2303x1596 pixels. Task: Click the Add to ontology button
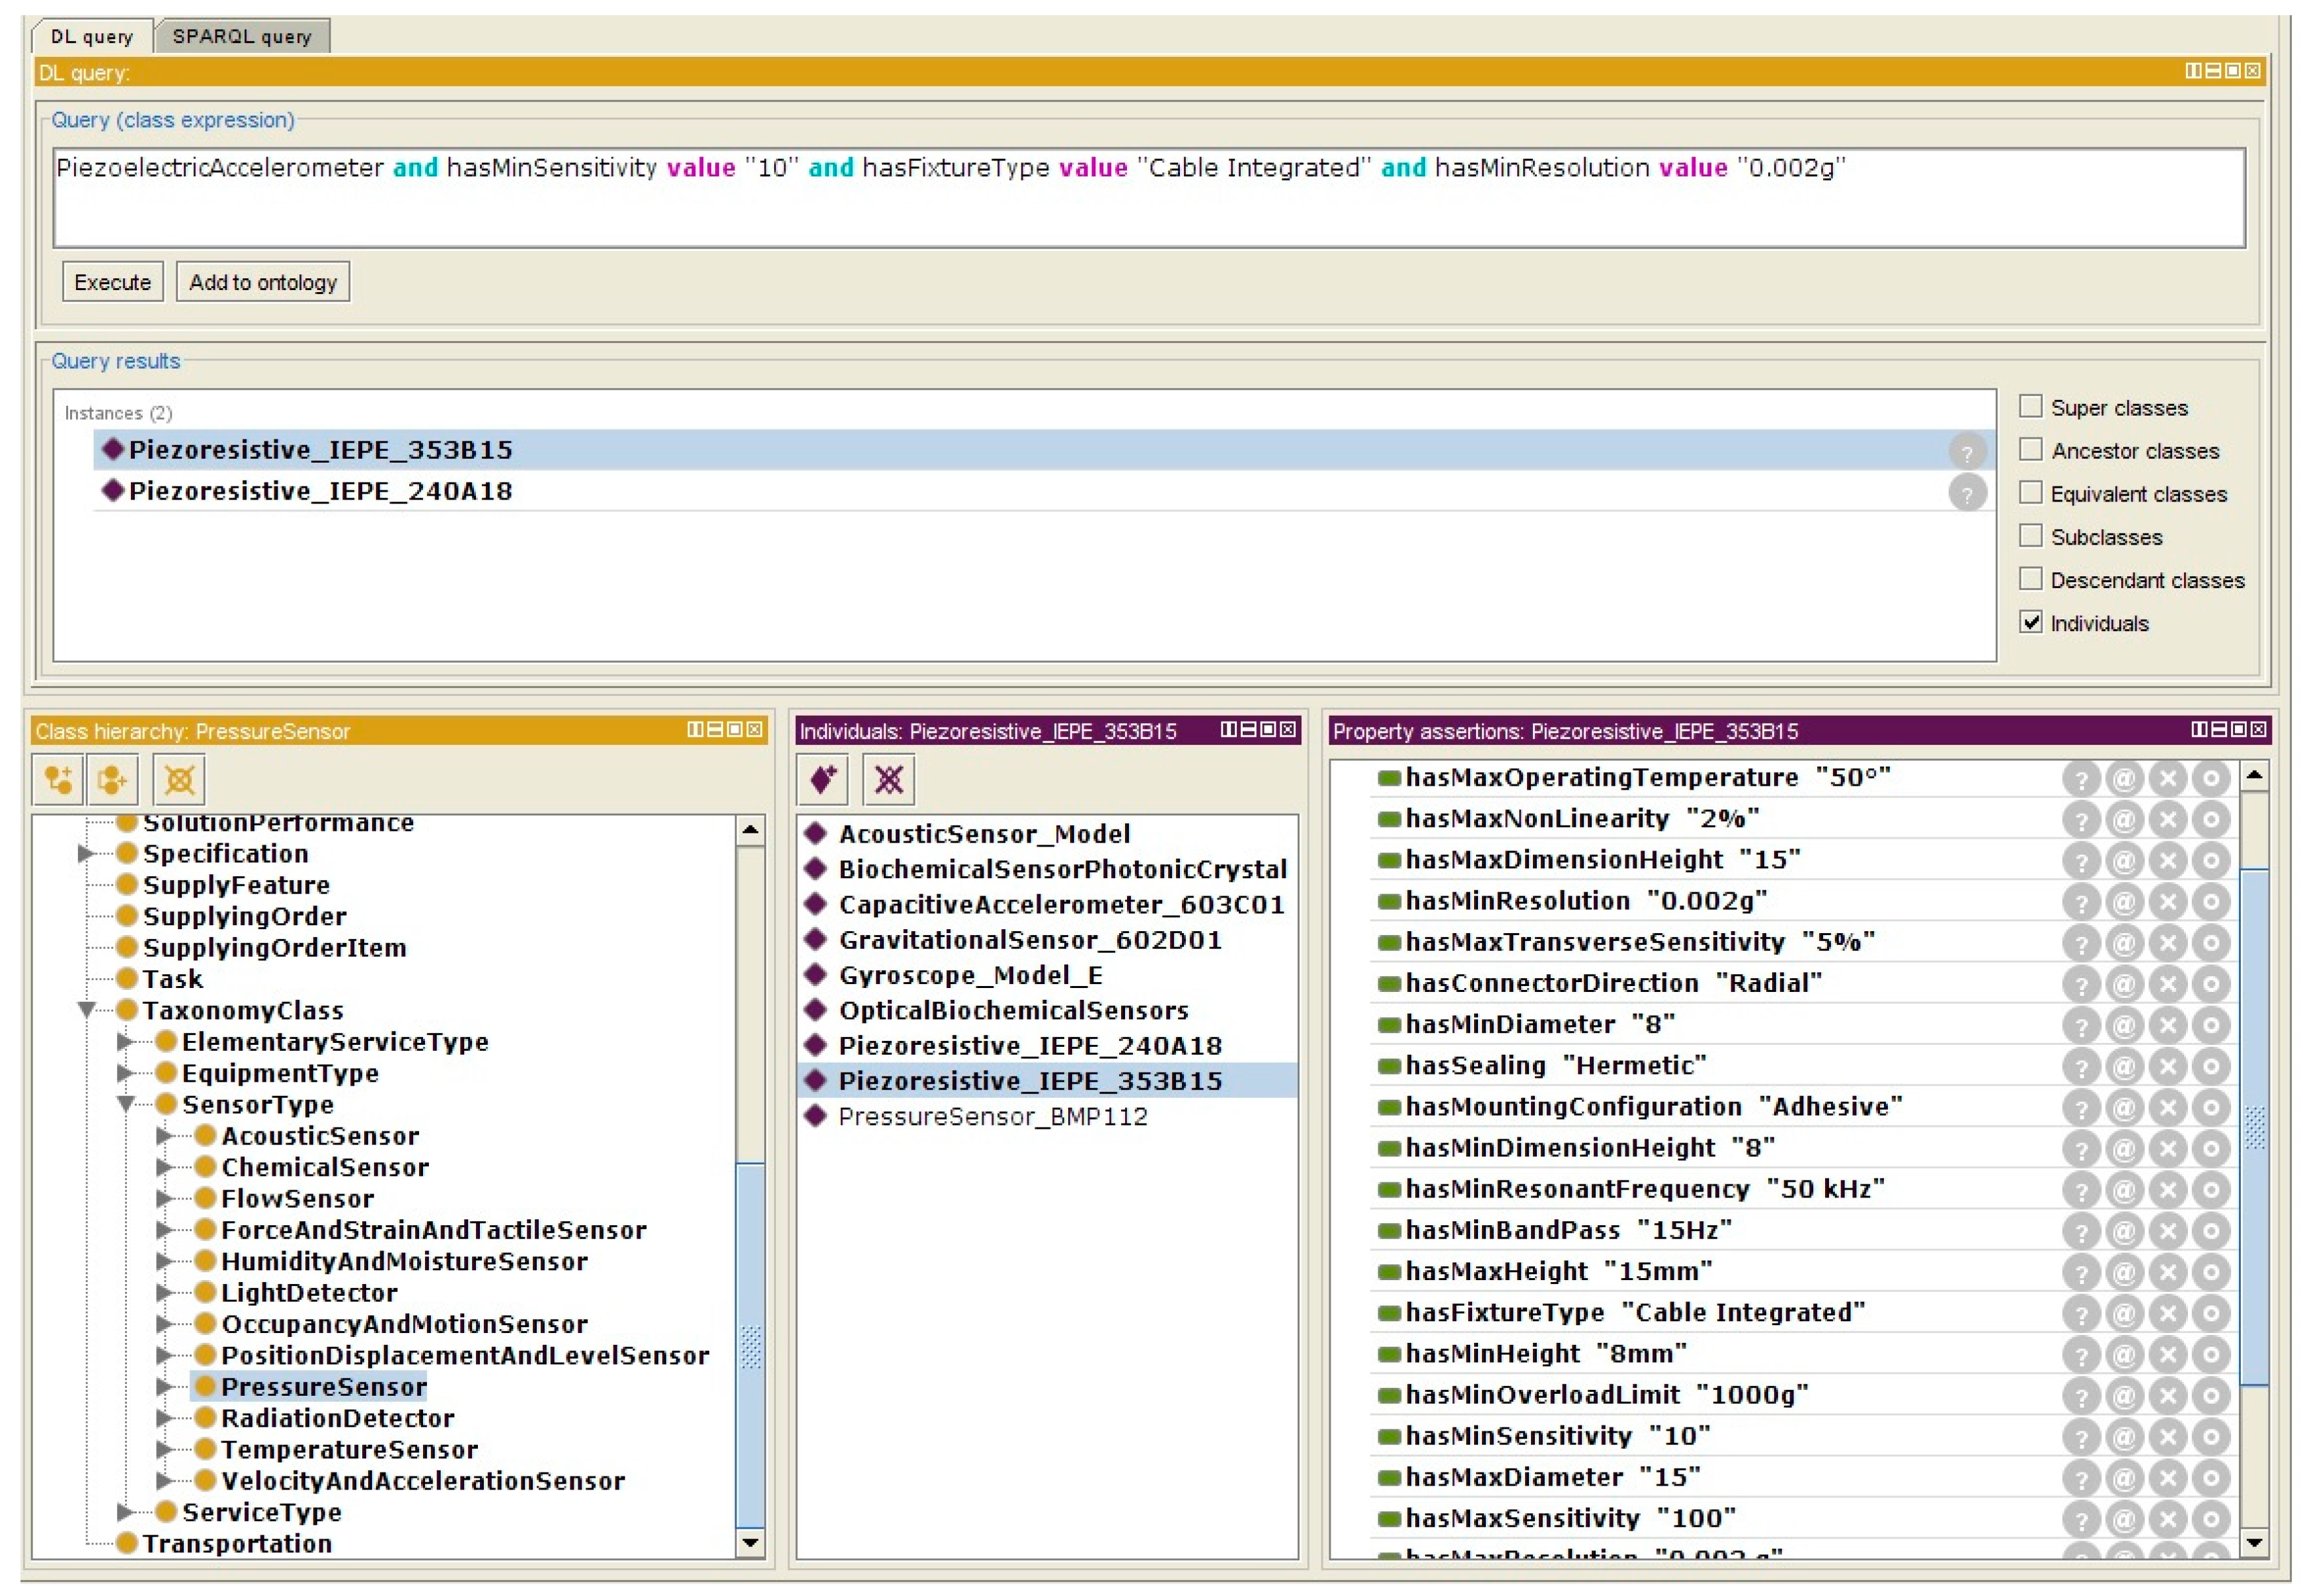262,282
